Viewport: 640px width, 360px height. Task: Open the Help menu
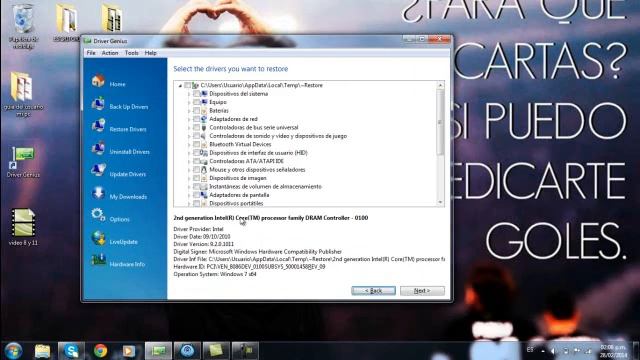click(x=150, y=53)
